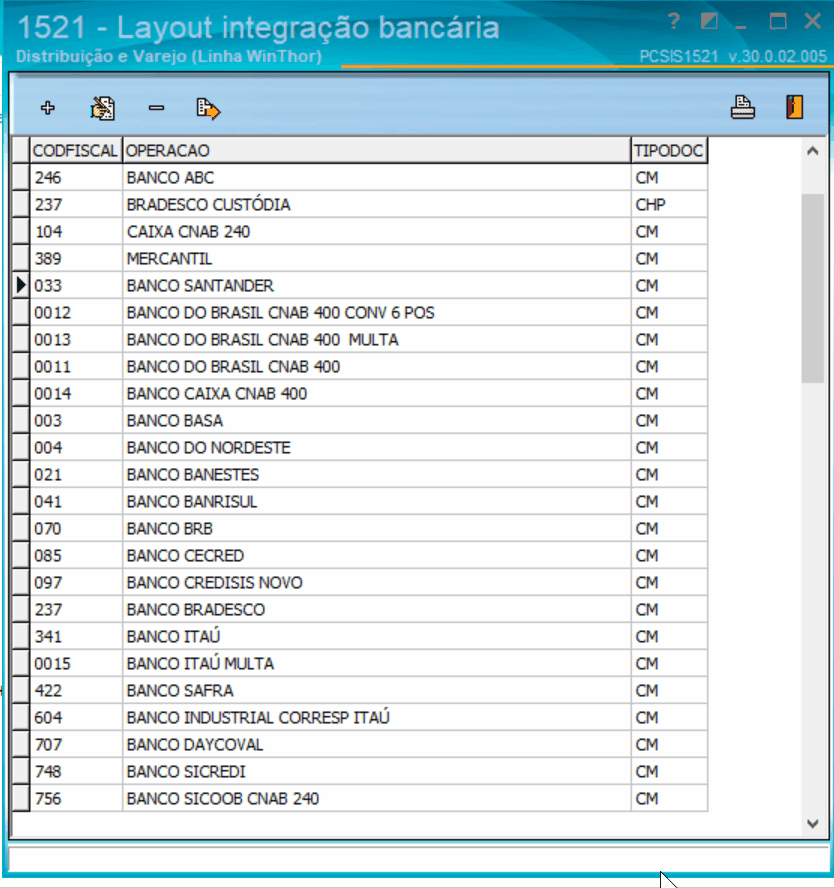Click the title bar theme square icon
This screenshot has width=834, height=888.
(x=709, y=22)
